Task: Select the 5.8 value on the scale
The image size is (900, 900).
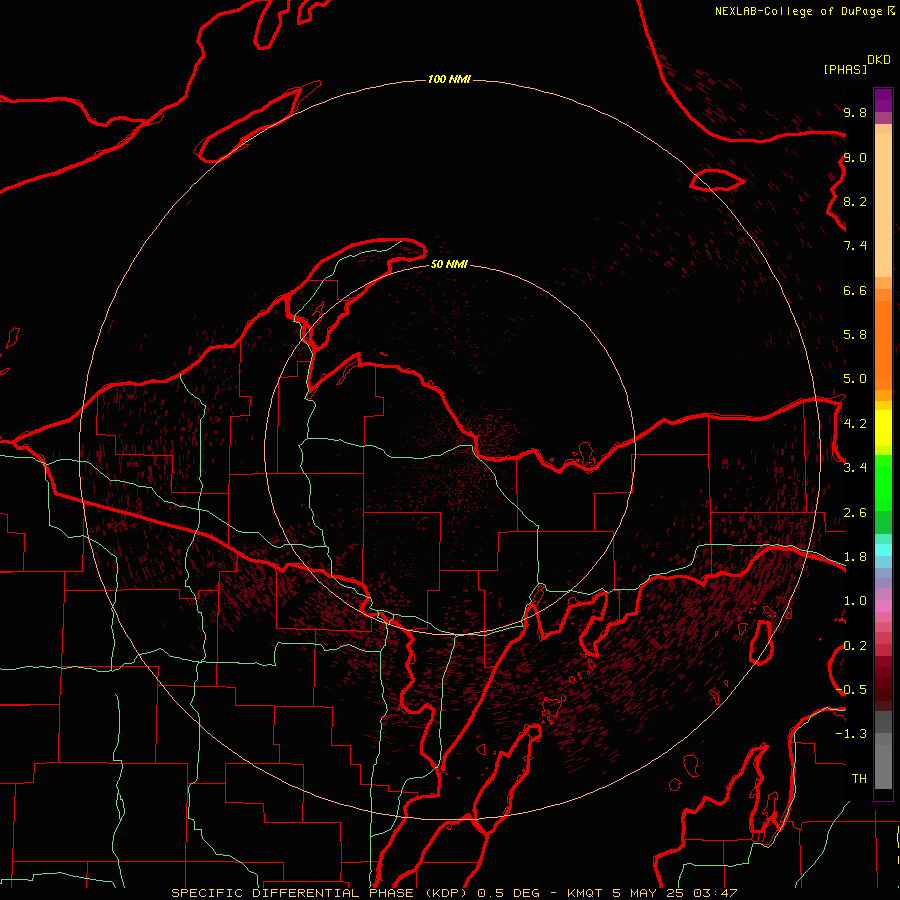Action: (855, 335)
